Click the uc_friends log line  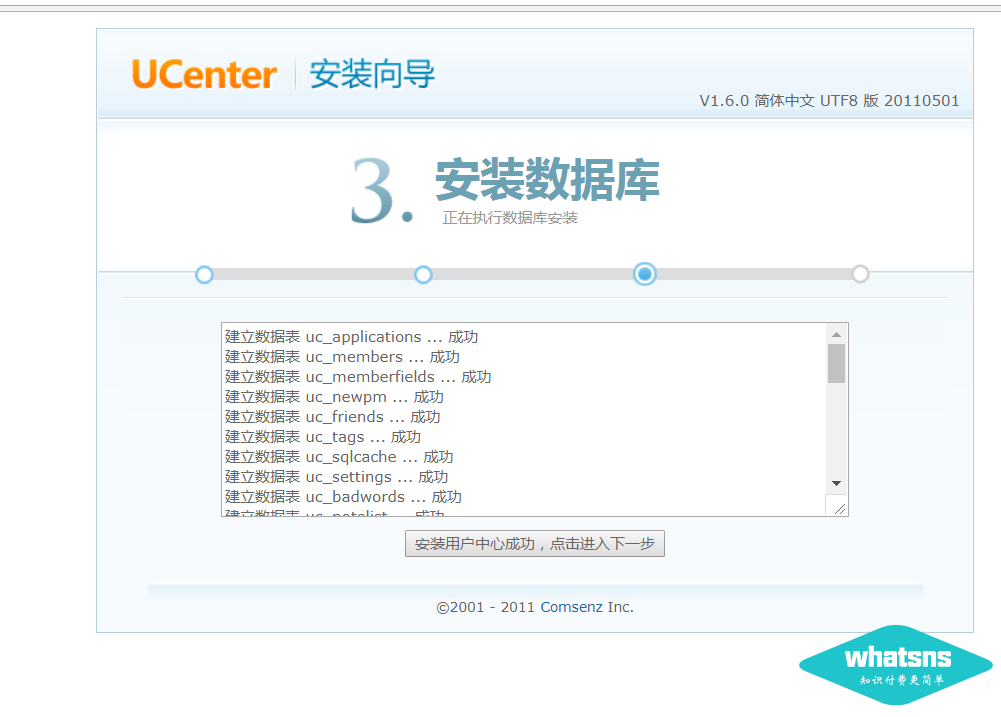[332, 417]
